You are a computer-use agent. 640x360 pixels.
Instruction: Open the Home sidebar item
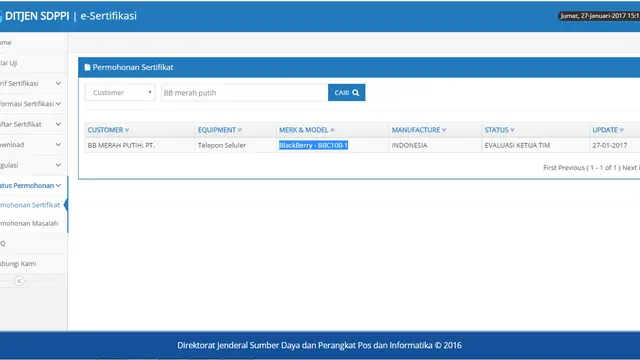coord(33,42)
